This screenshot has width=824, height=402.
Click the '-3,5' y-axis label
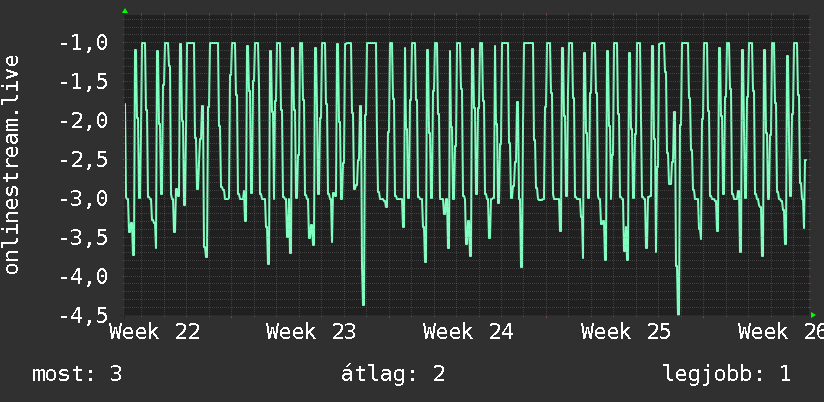click(x=84, y=237)
